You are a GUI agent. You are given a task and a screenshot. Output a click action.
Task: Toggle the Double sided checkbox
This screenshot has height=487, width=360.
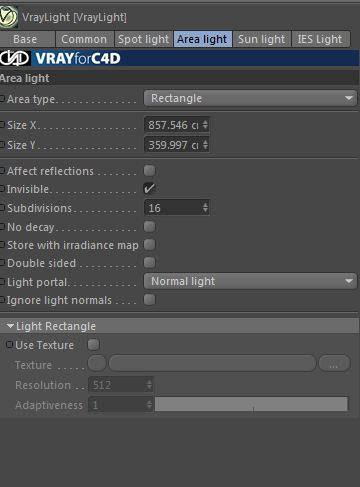(x=149, y=263)
